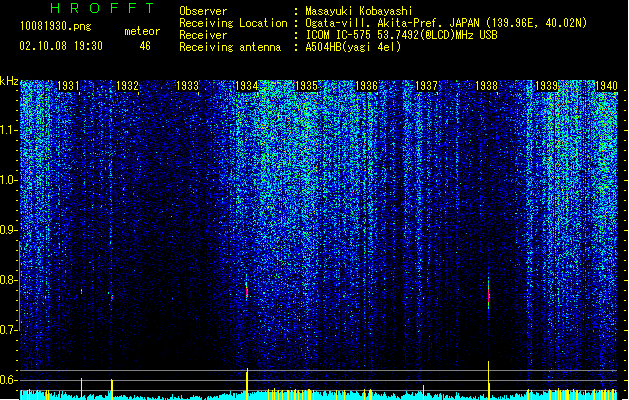Click the meteor label
Screen dimensions: 629x400
[142, 31]
